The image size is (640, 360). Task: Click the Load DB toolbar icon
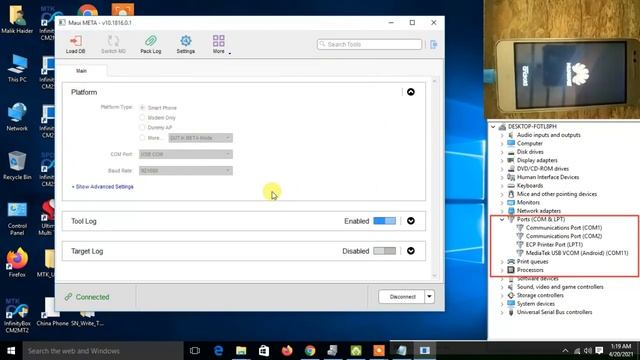coord(76,44)
